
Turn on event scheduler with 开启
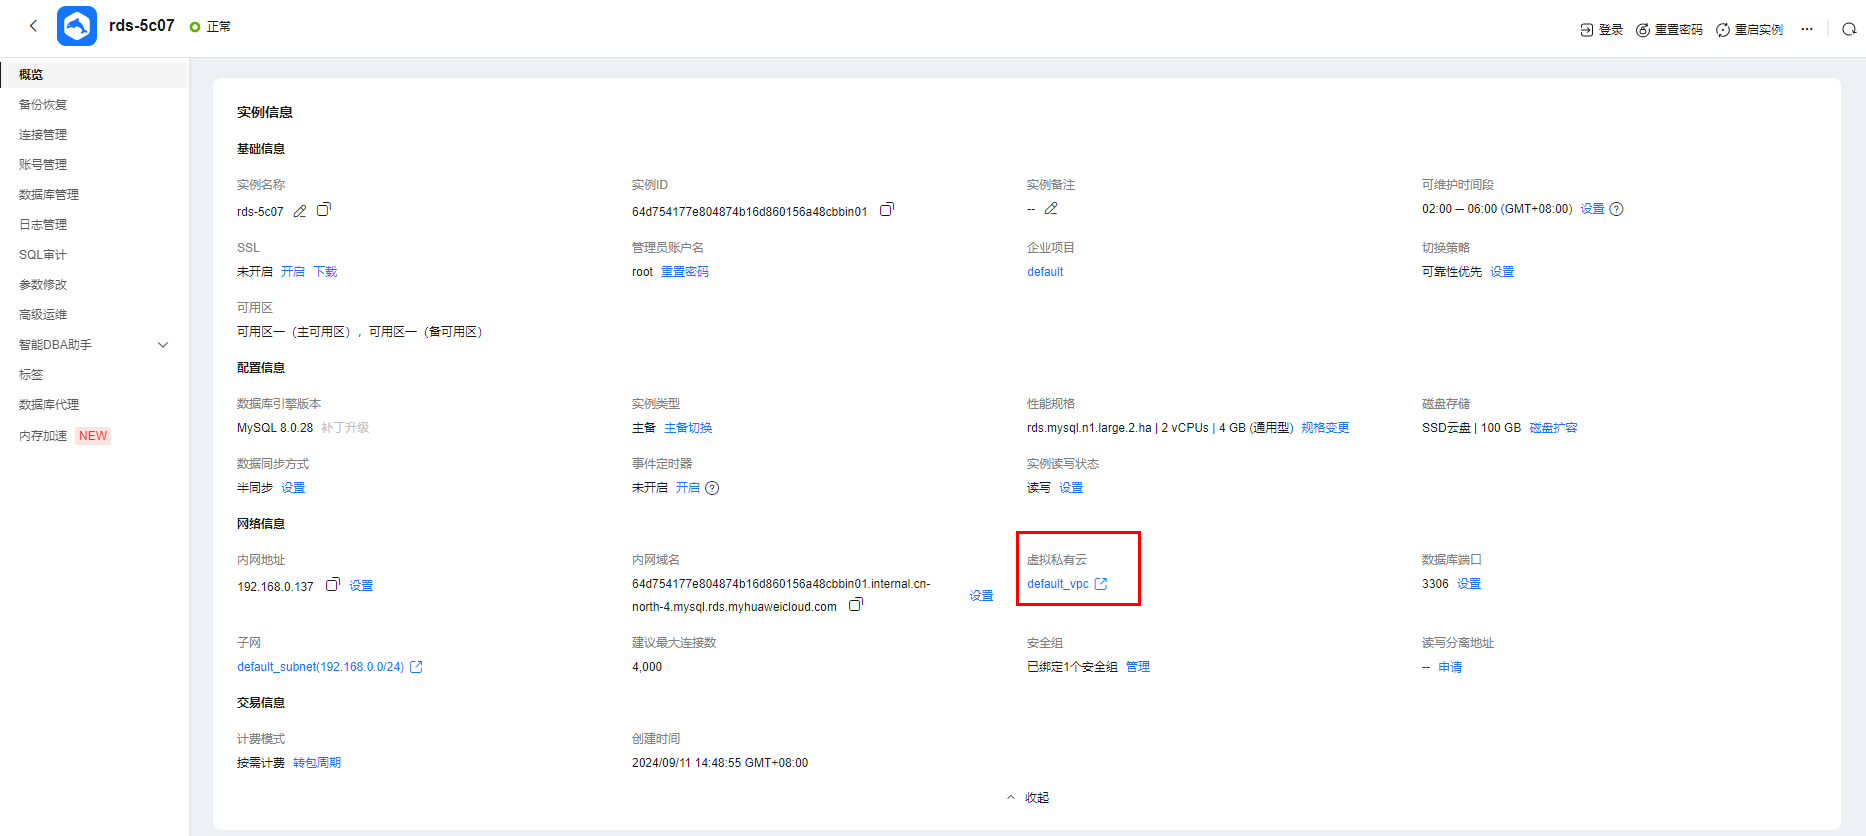[x=687, y=488]
